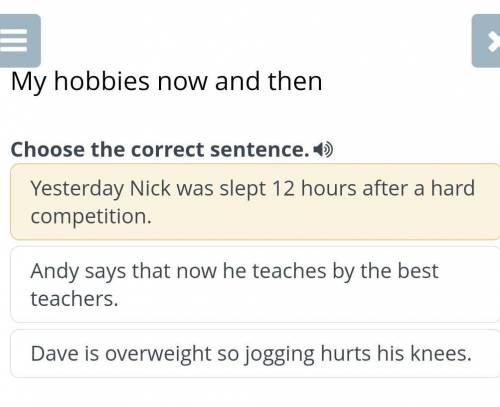Select the sentence starting with "Yesterday Nick"
The image size is (500, 407).
[255, 202]
